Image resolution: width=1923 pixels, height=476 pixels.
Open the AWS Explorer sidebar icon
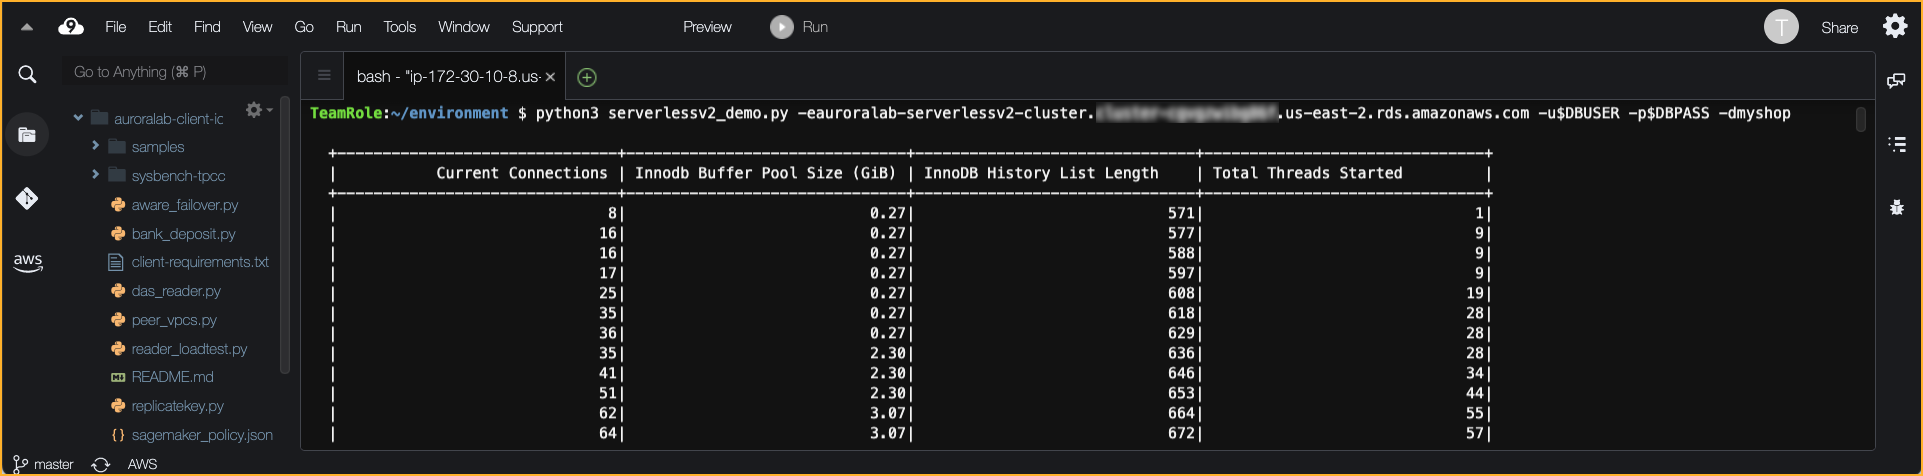[x=27, y=262]
